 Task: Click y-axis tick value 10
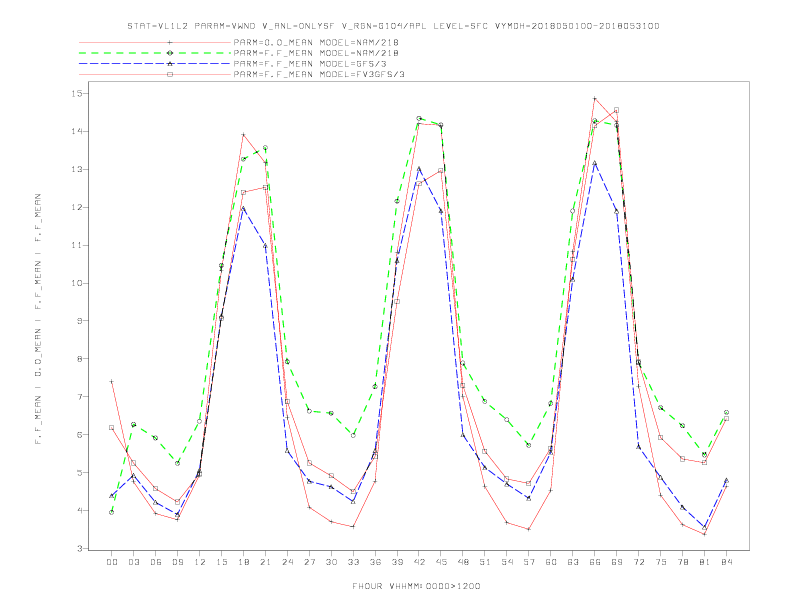pos(76,283)
